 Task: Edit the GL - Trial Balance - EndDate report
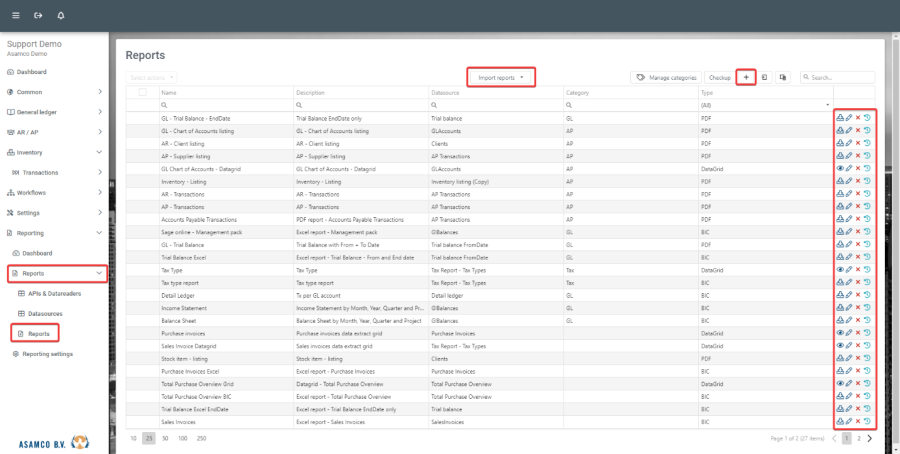(849, 118)
